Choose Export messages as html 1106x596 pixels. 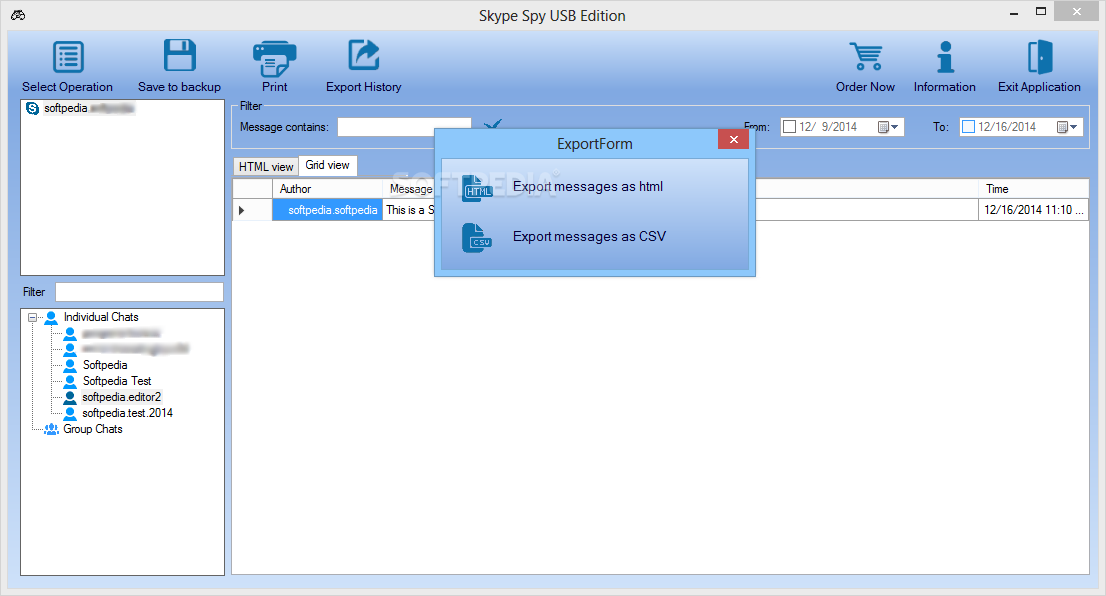coord(588,187)
